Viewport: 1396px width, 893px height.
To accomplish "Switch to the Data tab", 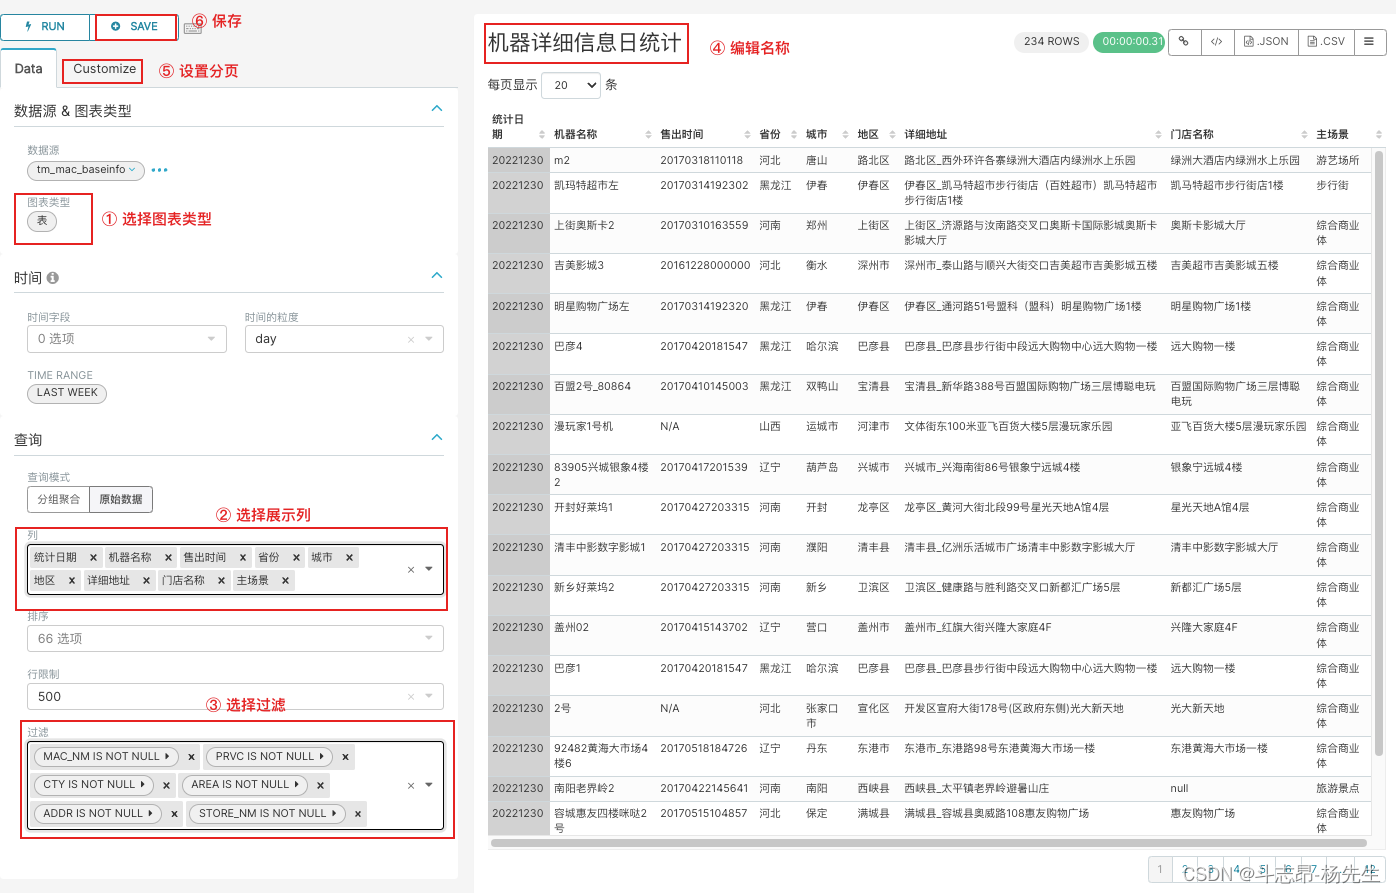I will [x=29, y=69].
